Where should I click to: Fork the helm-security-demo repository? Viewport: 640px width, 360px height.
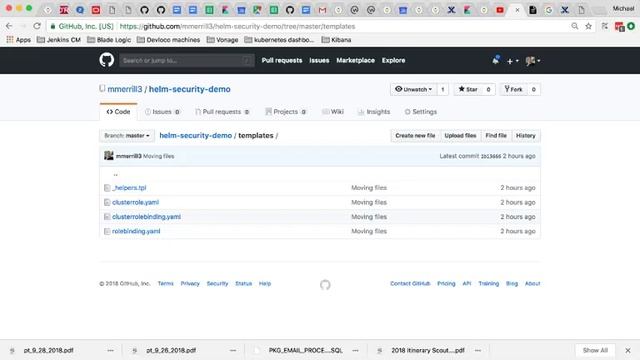click(513, 89)
